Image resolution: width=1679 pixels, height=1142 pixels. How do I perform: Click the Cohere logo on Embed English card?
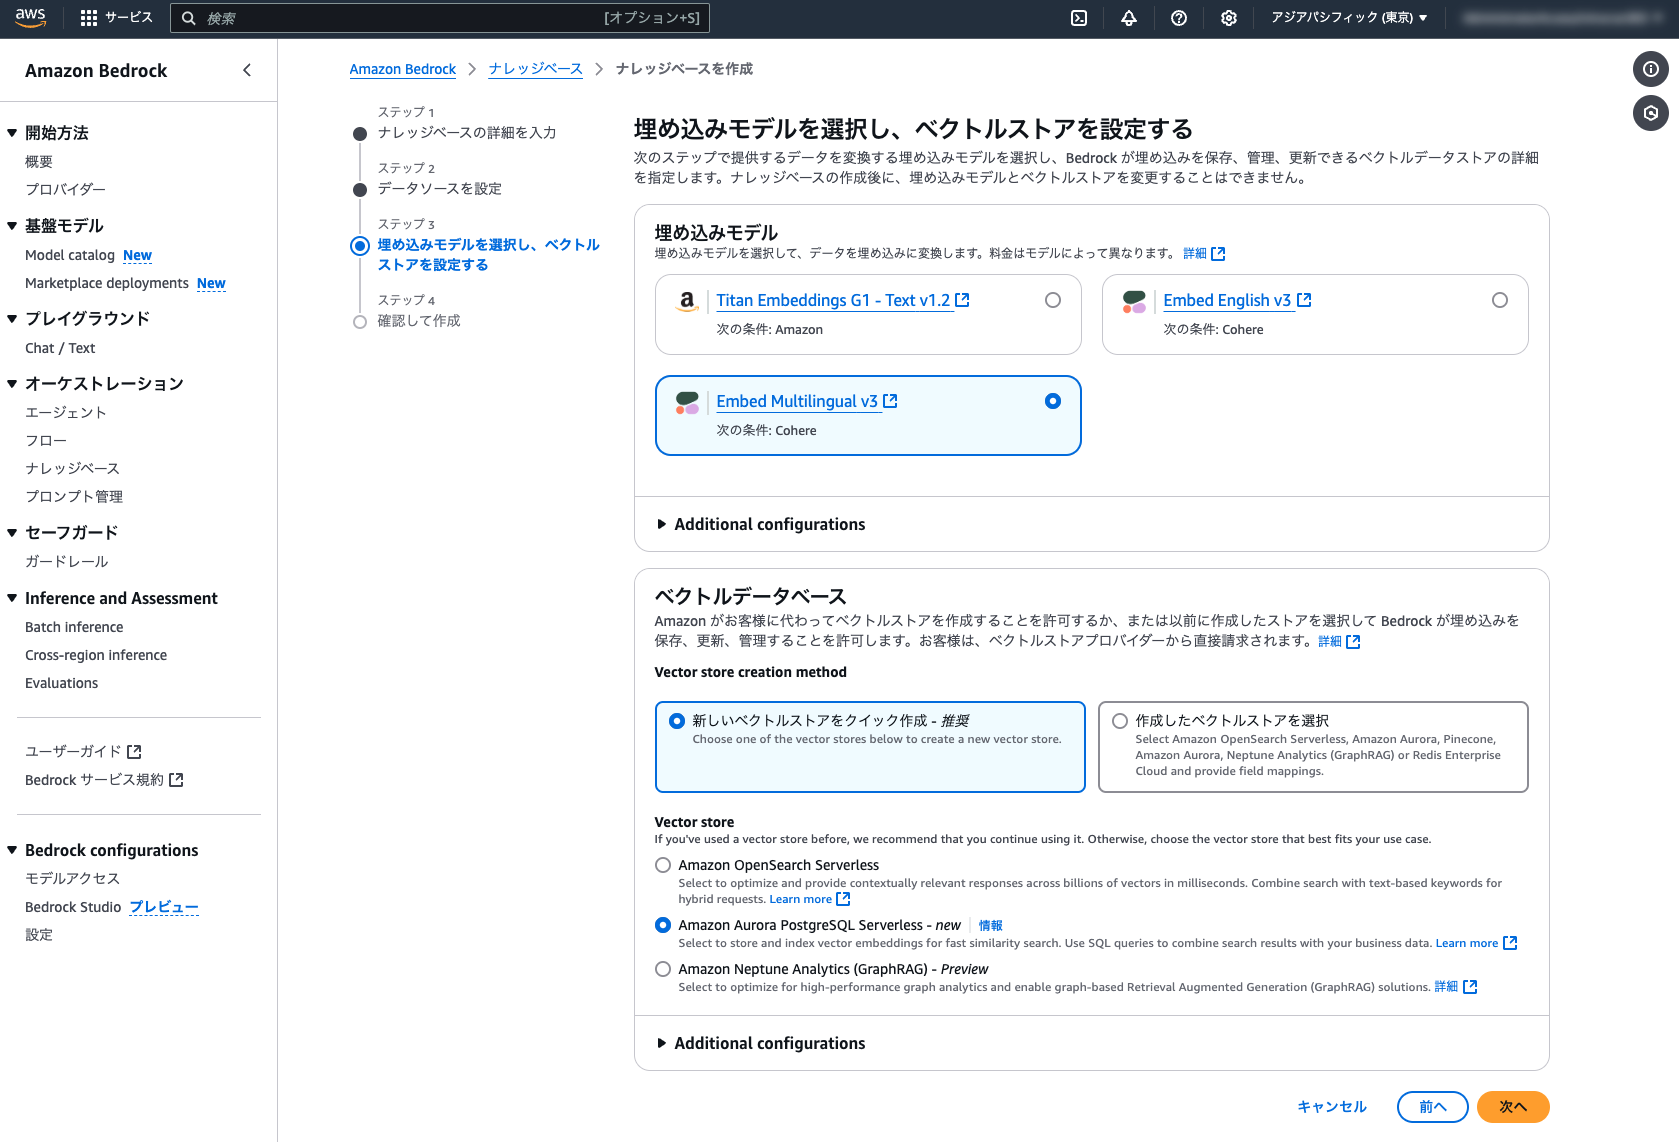click(x=1134, y=301)
